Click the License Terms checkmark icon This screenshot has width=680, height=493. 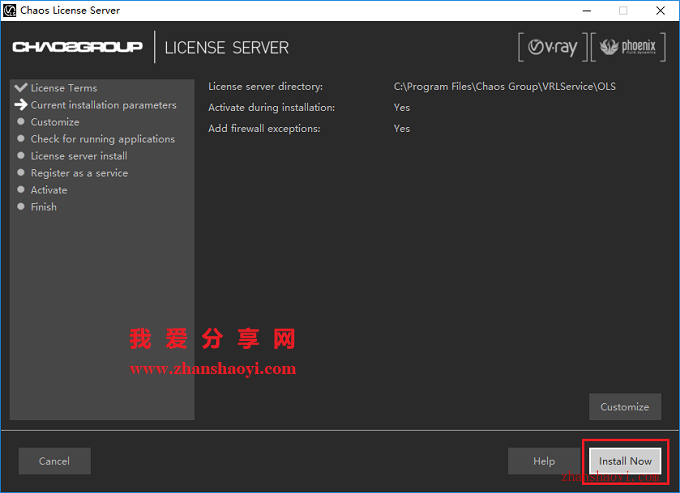[20, 88]
